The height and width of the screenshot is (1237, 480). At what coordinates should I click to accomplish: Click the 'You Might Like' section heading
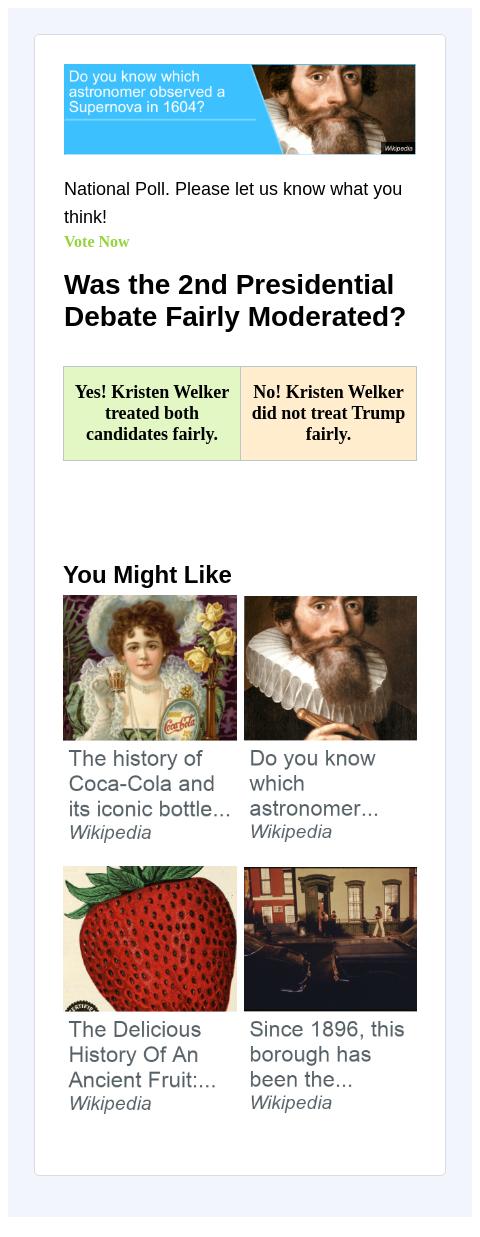click(147, 575)
